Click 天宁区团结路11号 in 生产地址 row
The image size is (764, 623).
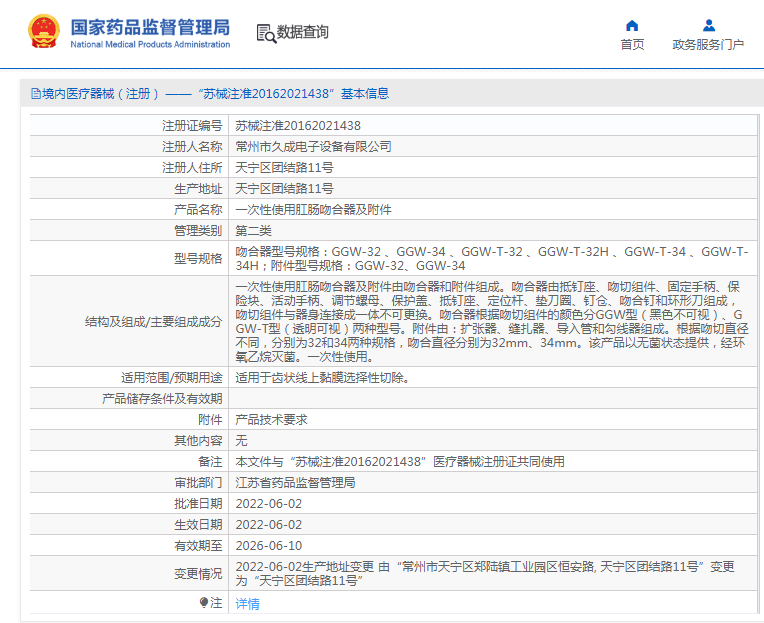point(285,189)
